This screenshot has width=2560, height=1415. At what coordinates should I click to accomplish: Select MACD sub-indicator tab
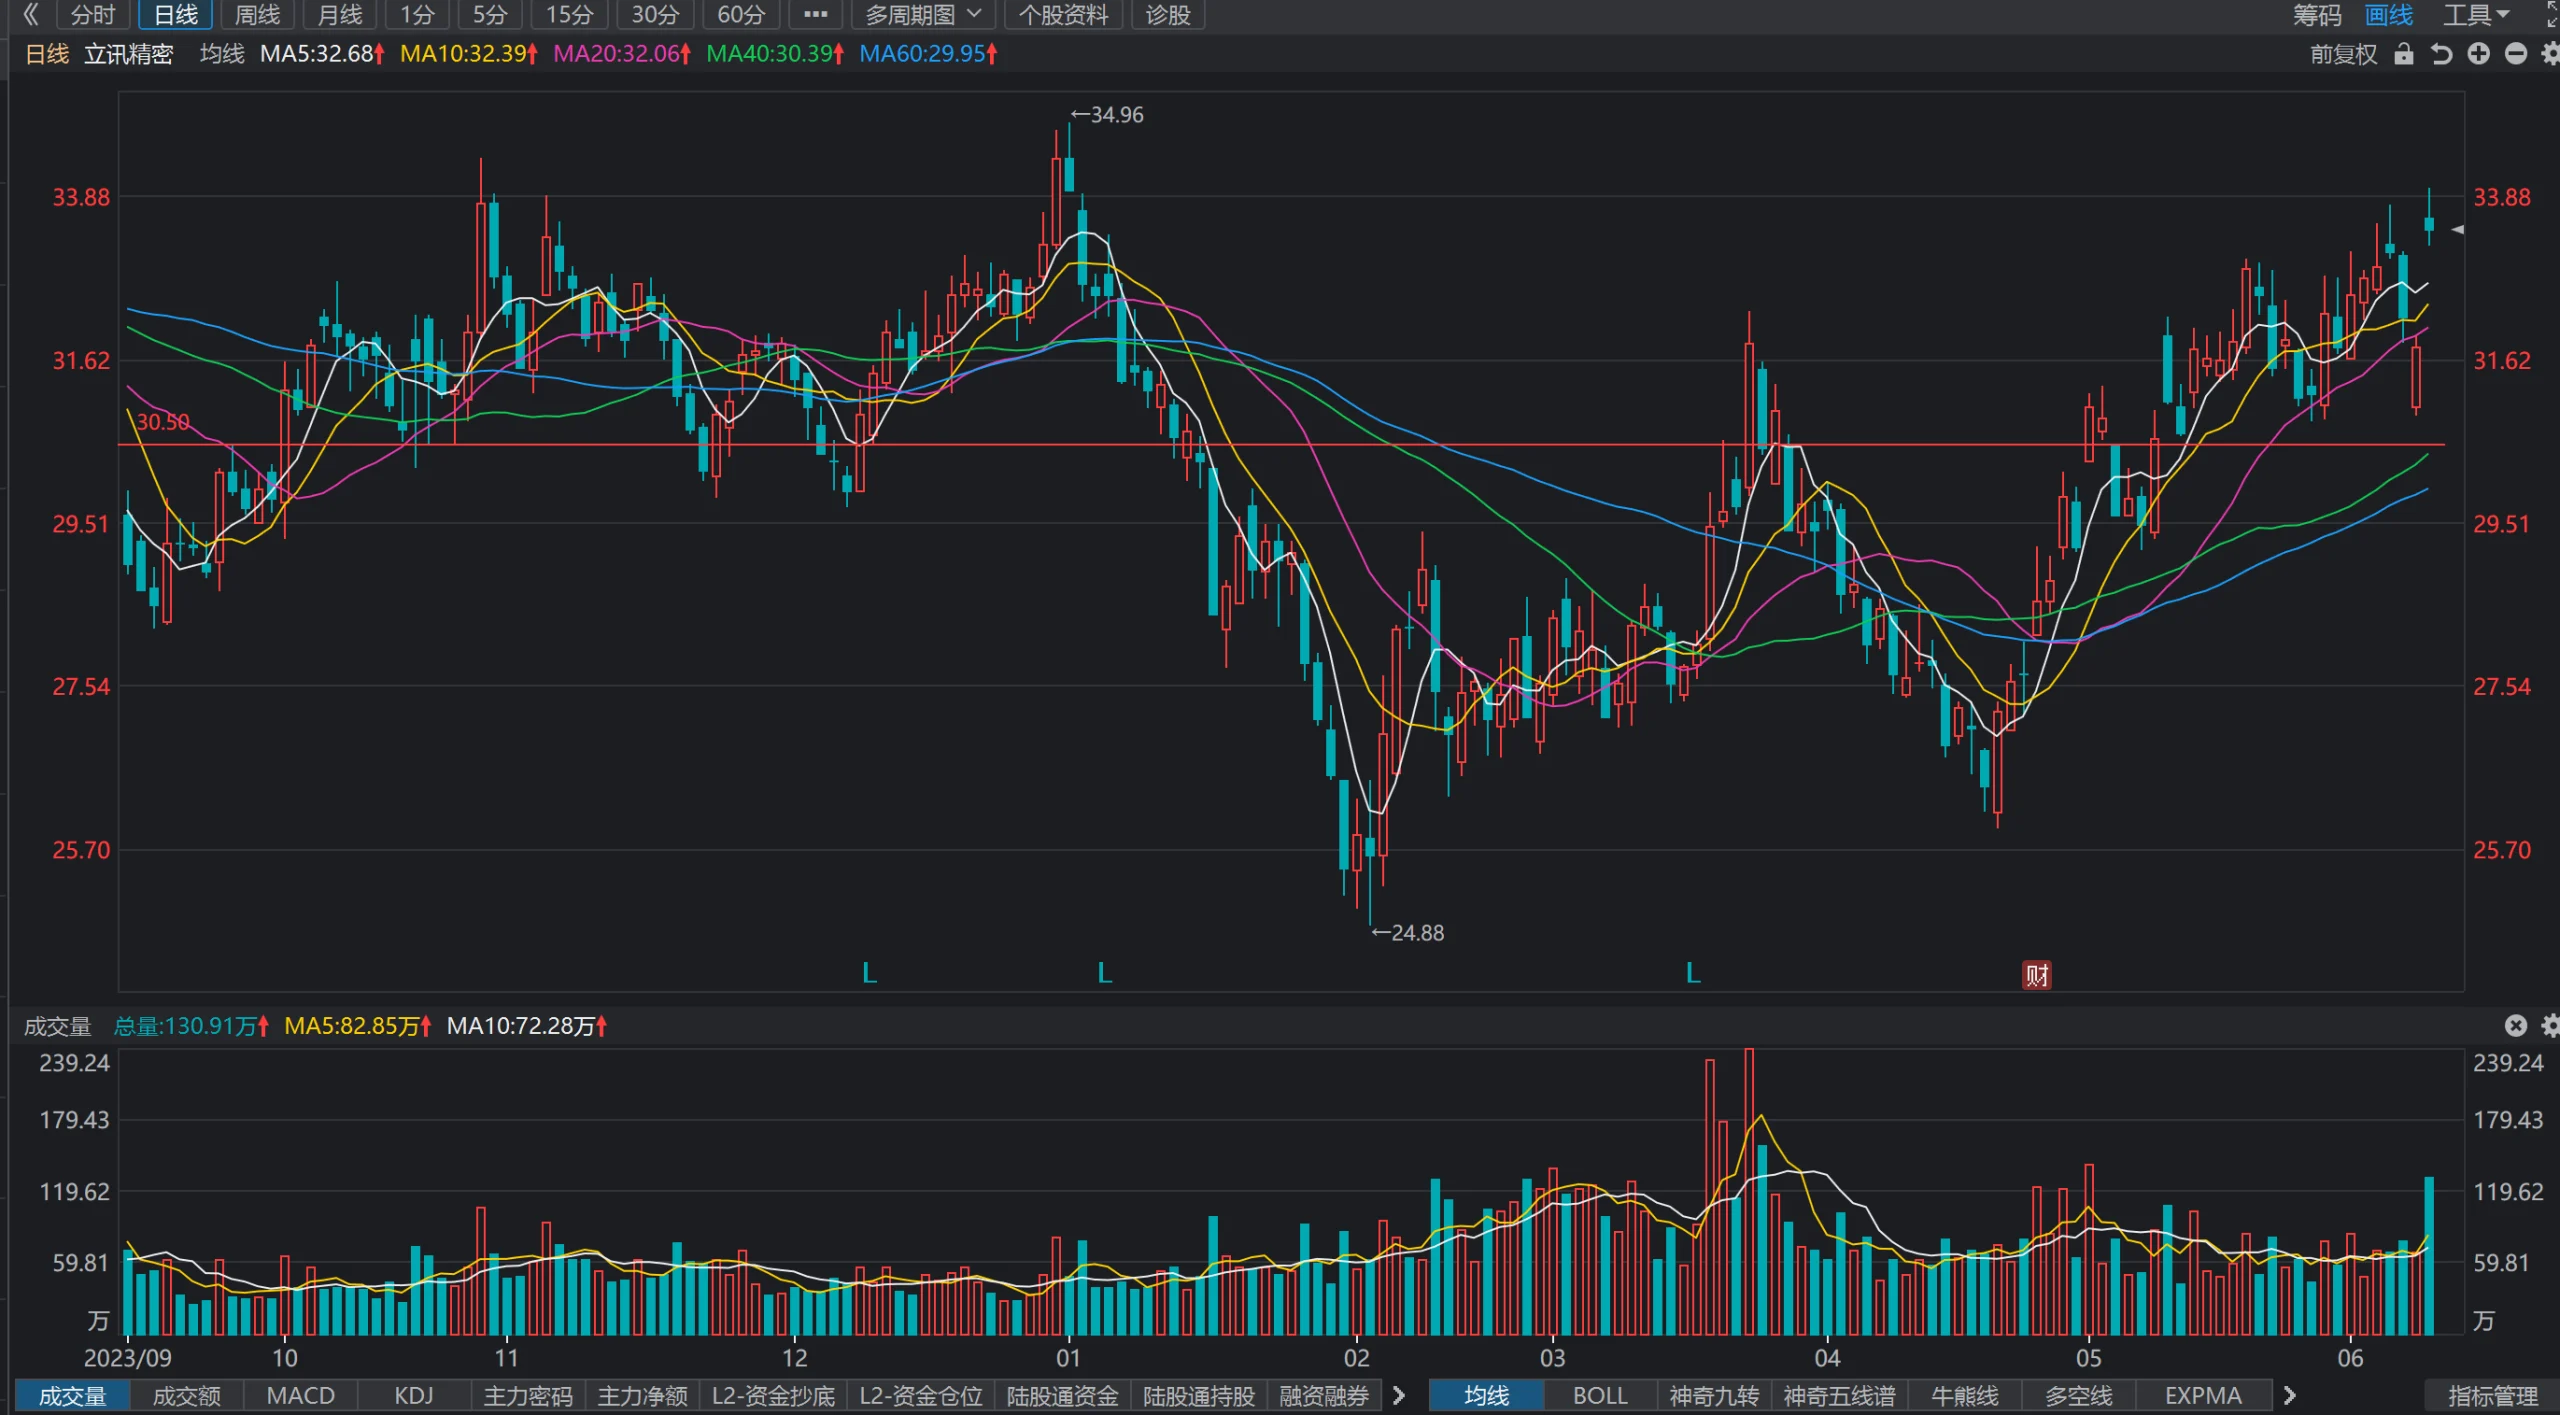300,1395
